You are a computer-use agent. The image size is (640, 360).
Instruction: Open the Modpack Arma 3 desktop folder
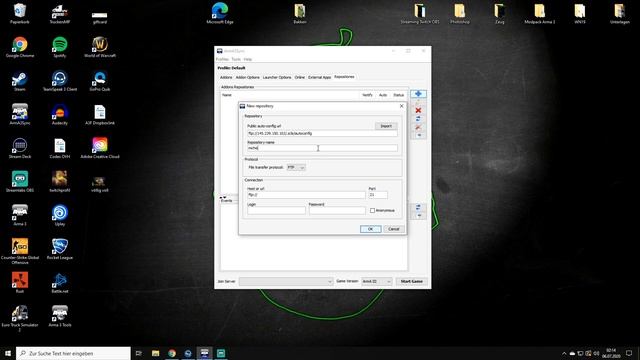point(540,13)
